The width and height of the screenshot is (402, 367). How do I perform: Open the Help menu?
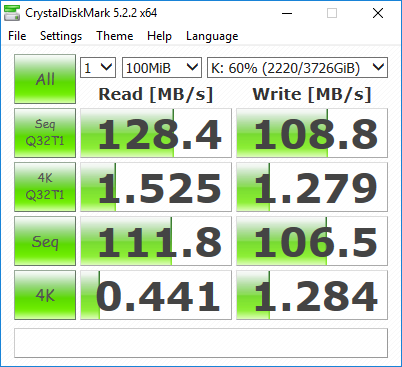[159, 36]
